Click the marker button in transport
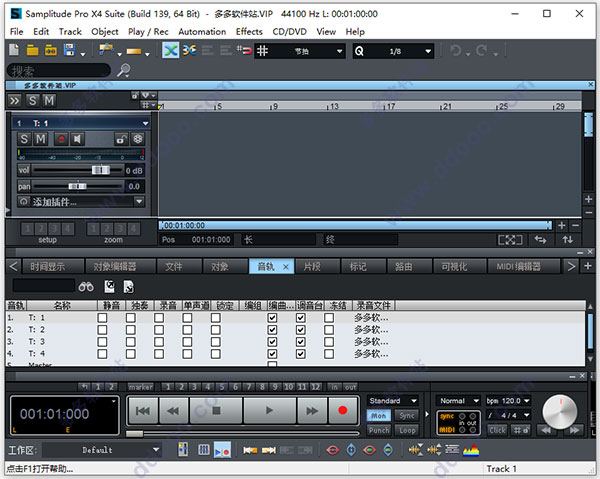 click(140, 387)
